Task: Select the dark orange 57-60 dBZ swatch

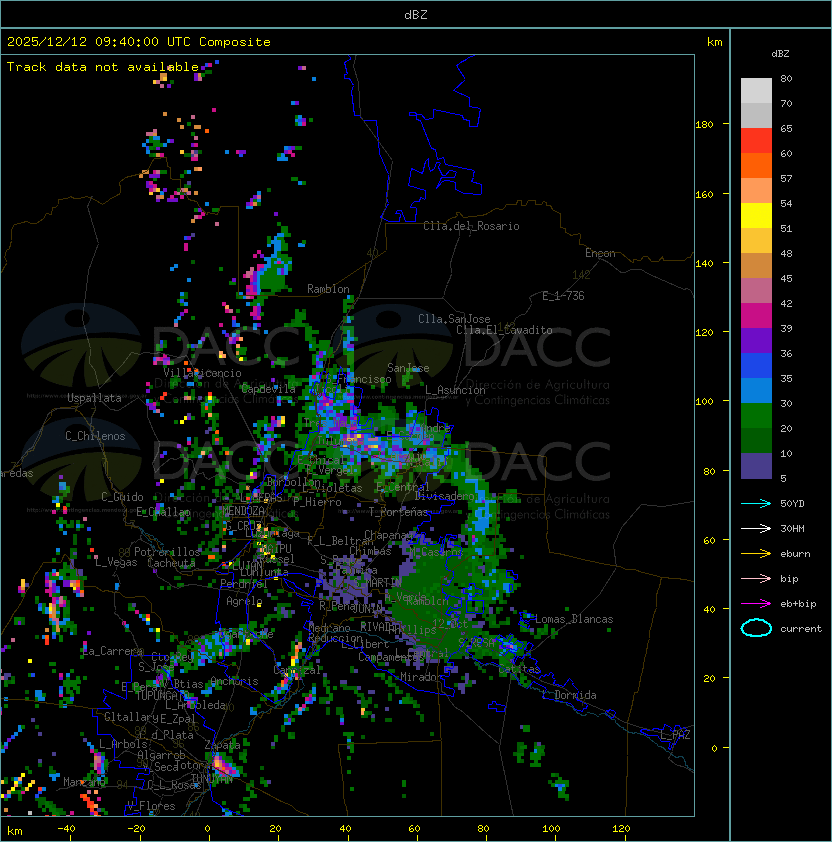Action: (x=756, y=165)
